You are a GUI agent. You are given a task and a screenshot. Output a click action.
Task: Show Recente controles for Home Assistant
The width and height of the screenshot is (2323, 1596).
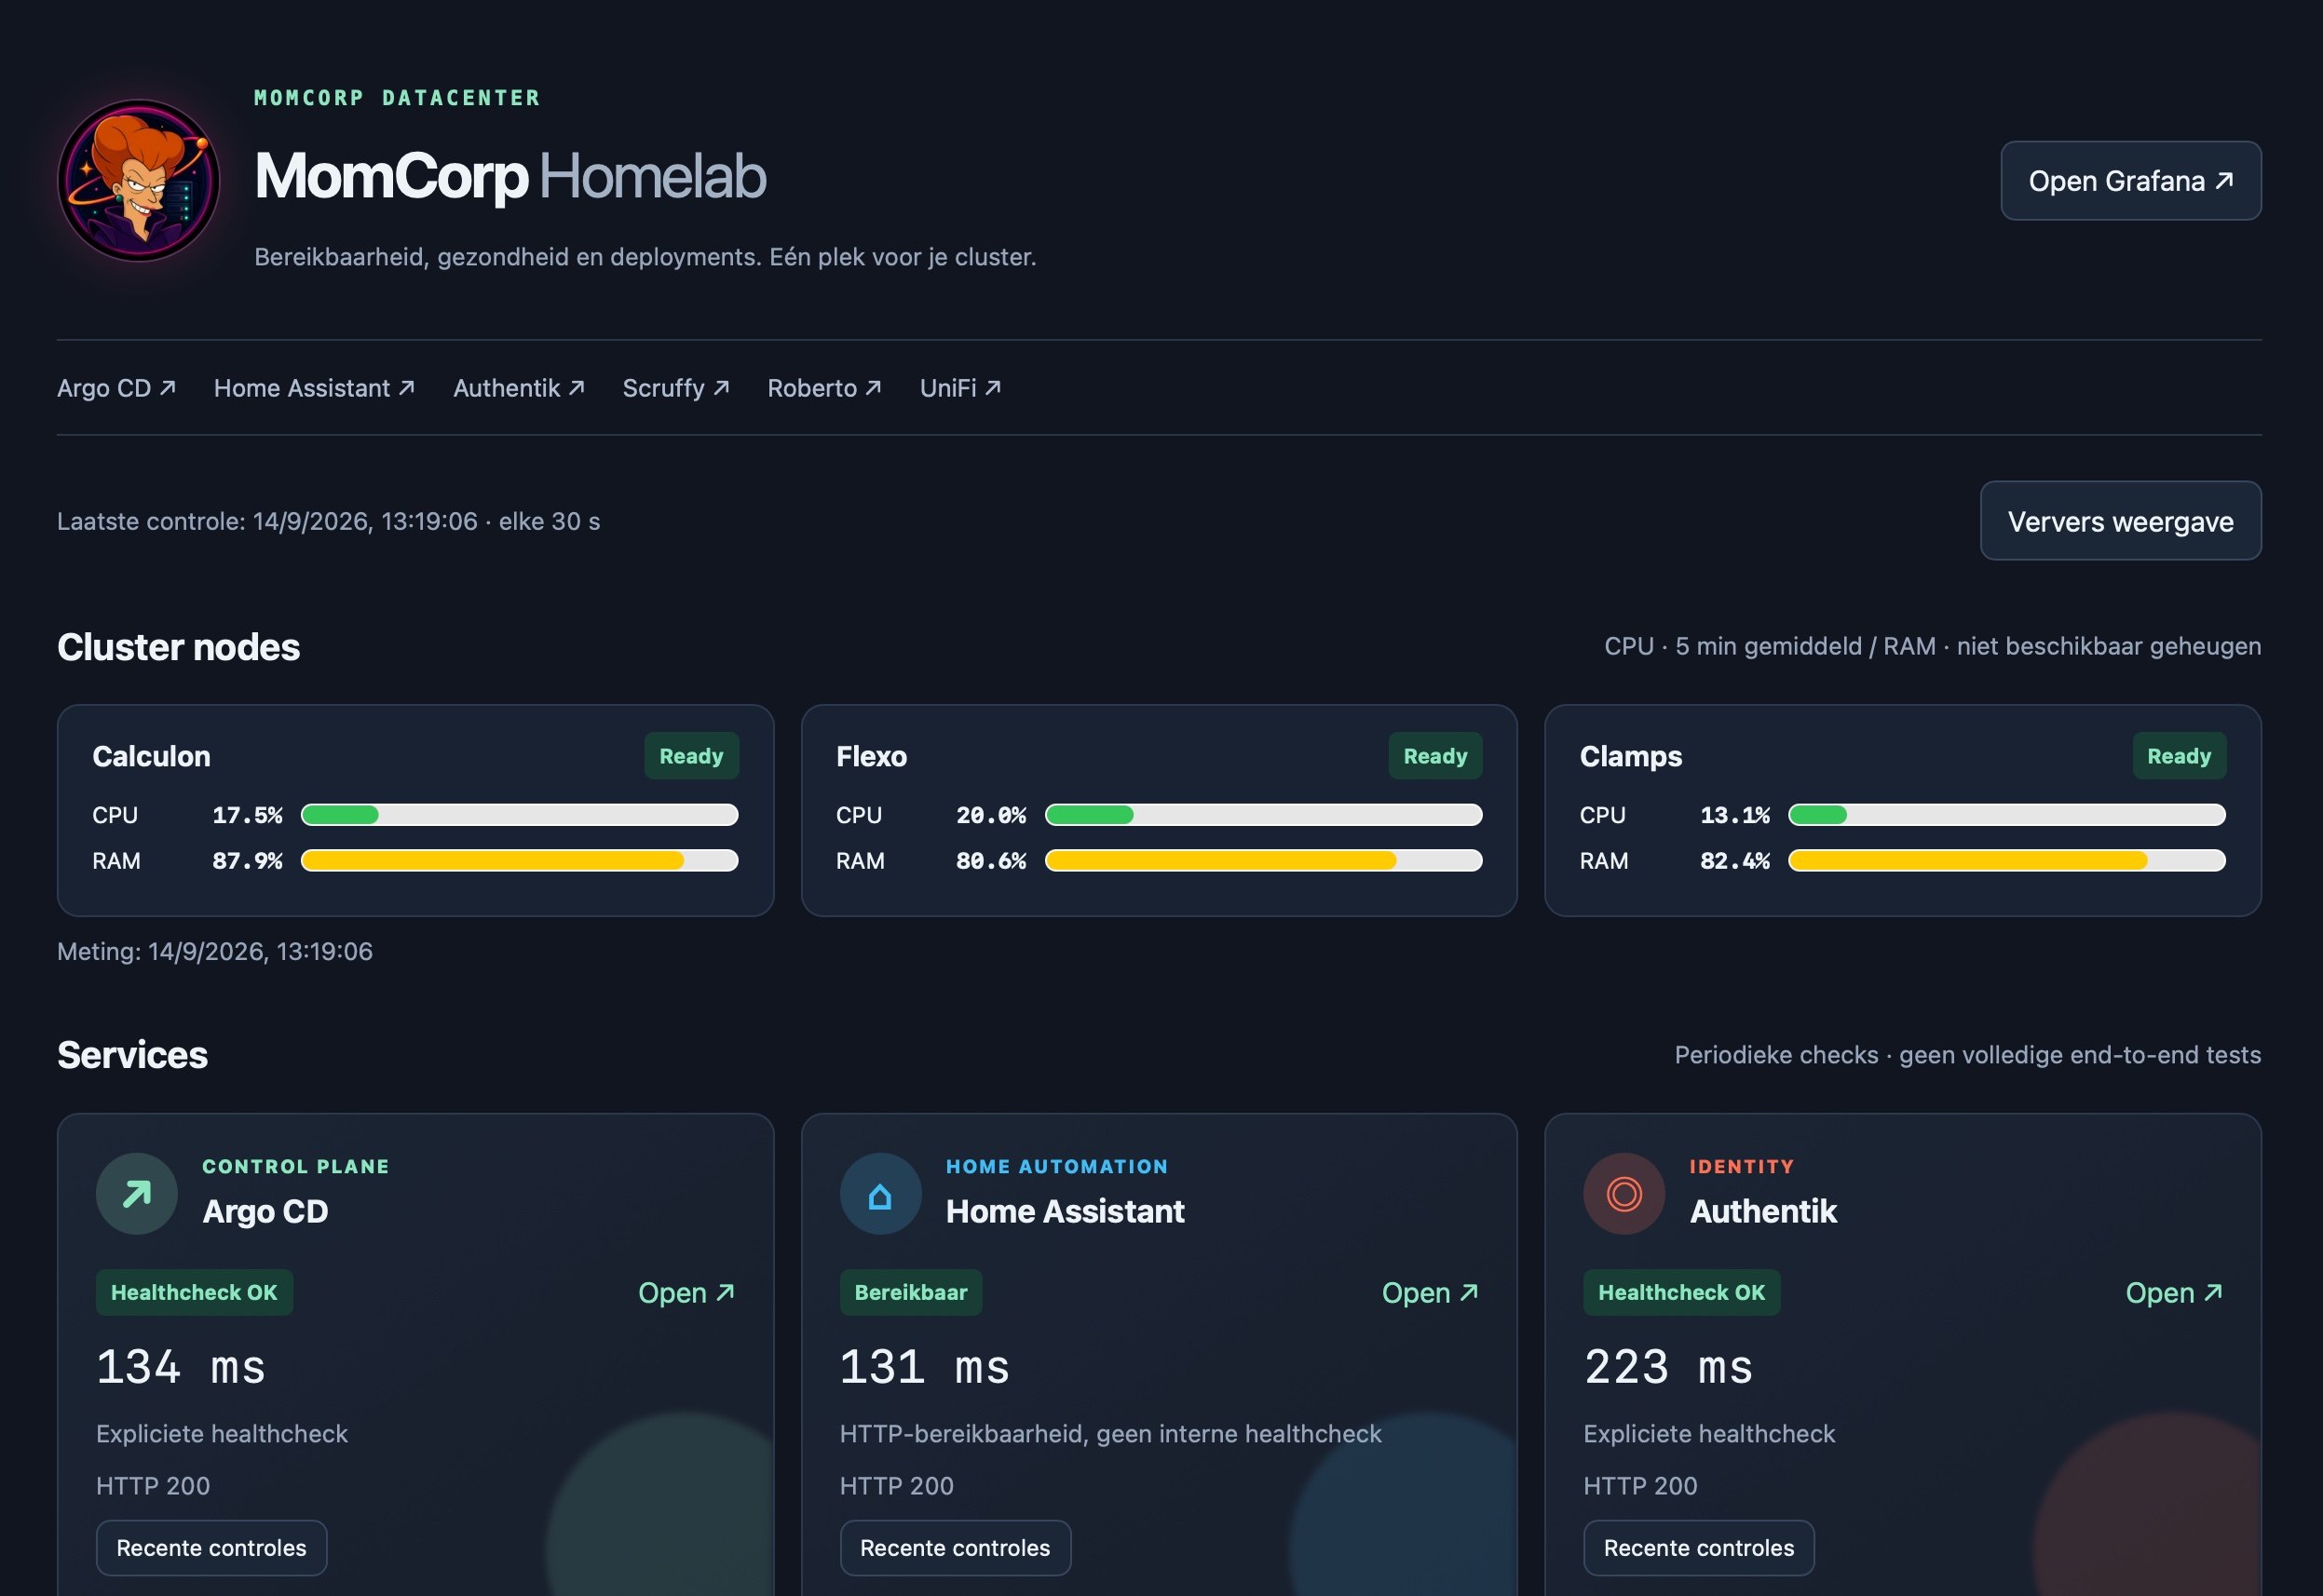pyautogui.click(x=955, y=1547)
